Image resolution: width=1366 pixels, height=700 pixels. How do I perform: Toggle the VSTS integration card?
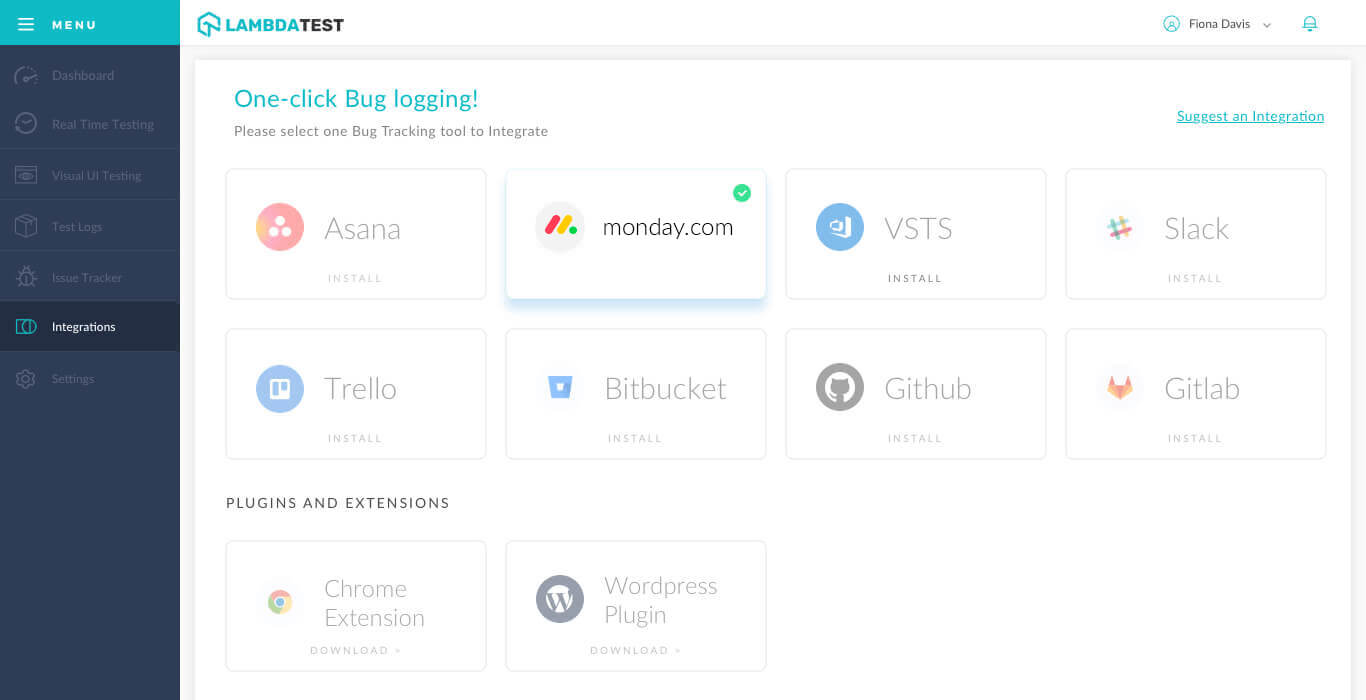coord(915,234)
